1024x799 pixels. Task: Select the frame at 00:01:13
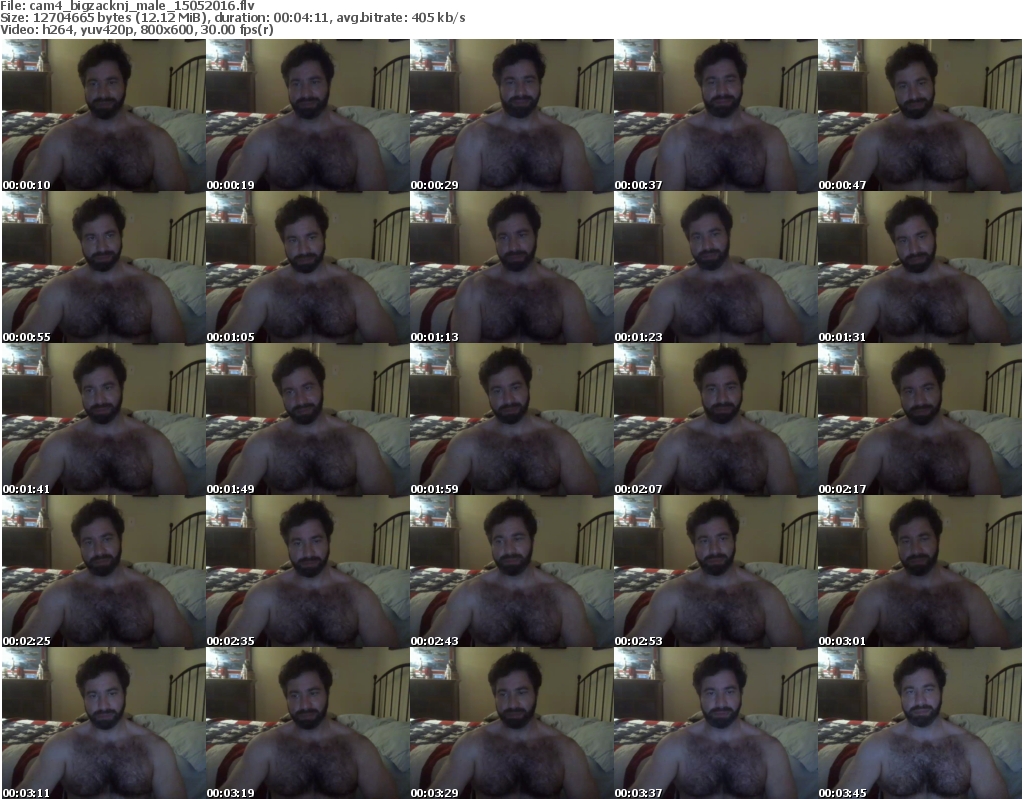[512, 267]
